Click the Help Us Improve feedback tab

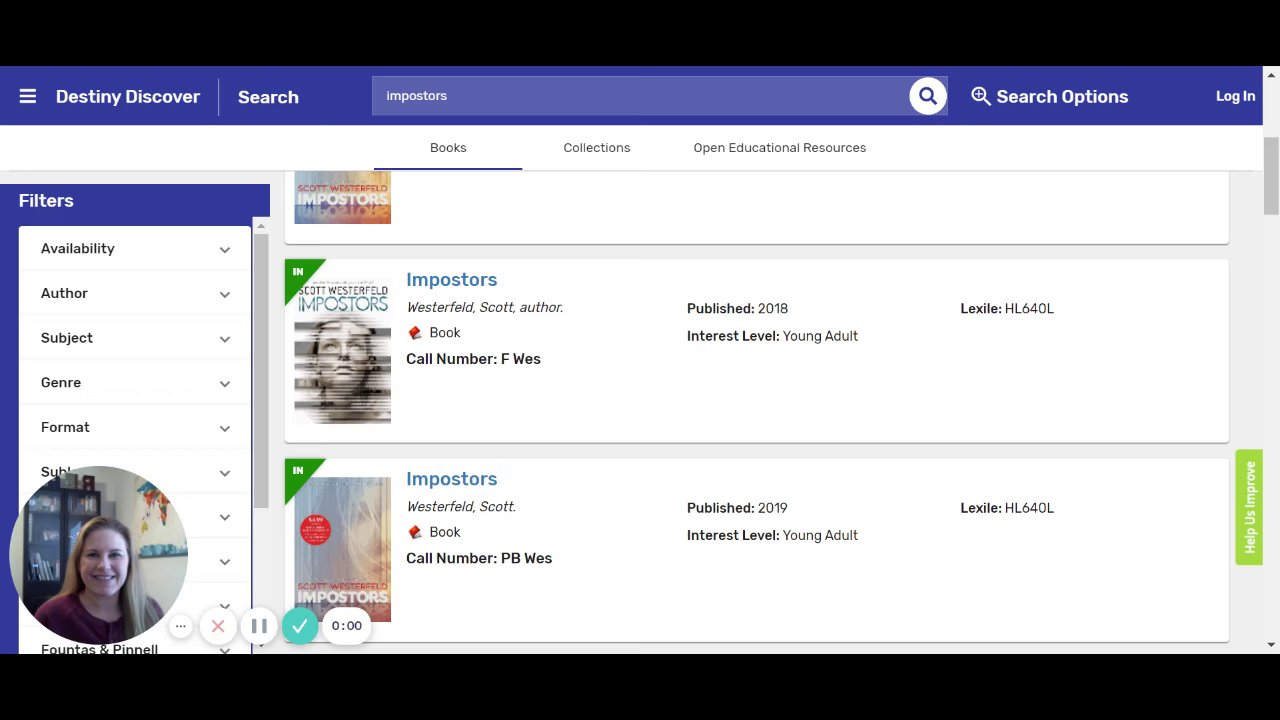point(1249,507)
